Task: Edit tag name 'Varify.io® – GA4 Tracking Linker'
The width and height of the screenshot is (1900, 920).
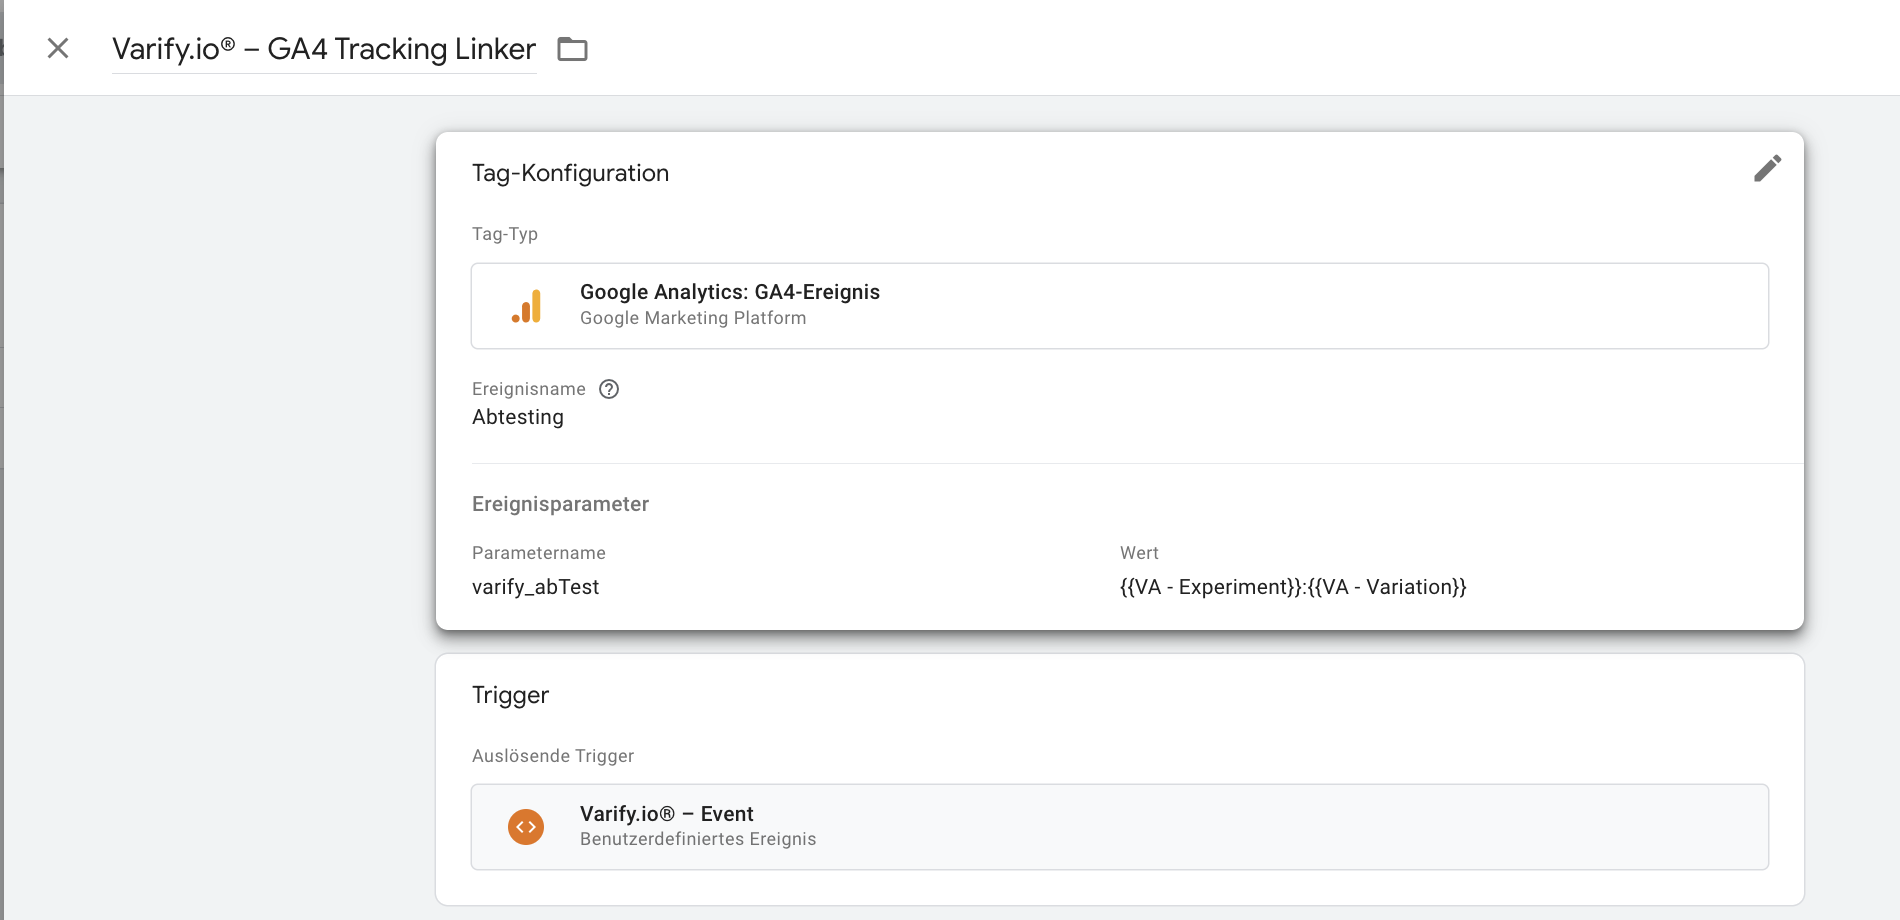Action: pyautogui.click(x=324, y=49)
